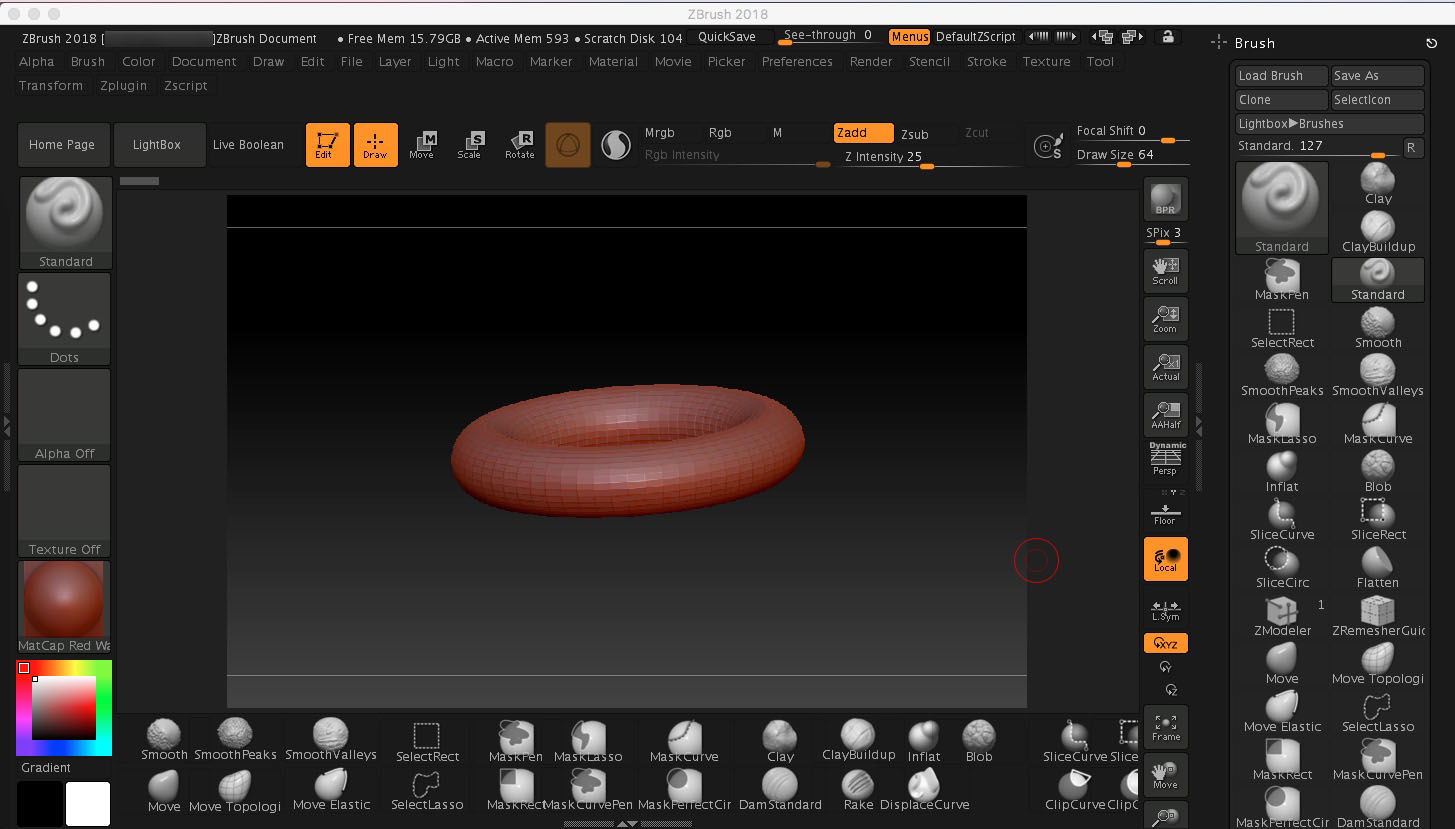
Task: Click the QuickSave button
Action: pyautogui.click(x=729, y=36)
